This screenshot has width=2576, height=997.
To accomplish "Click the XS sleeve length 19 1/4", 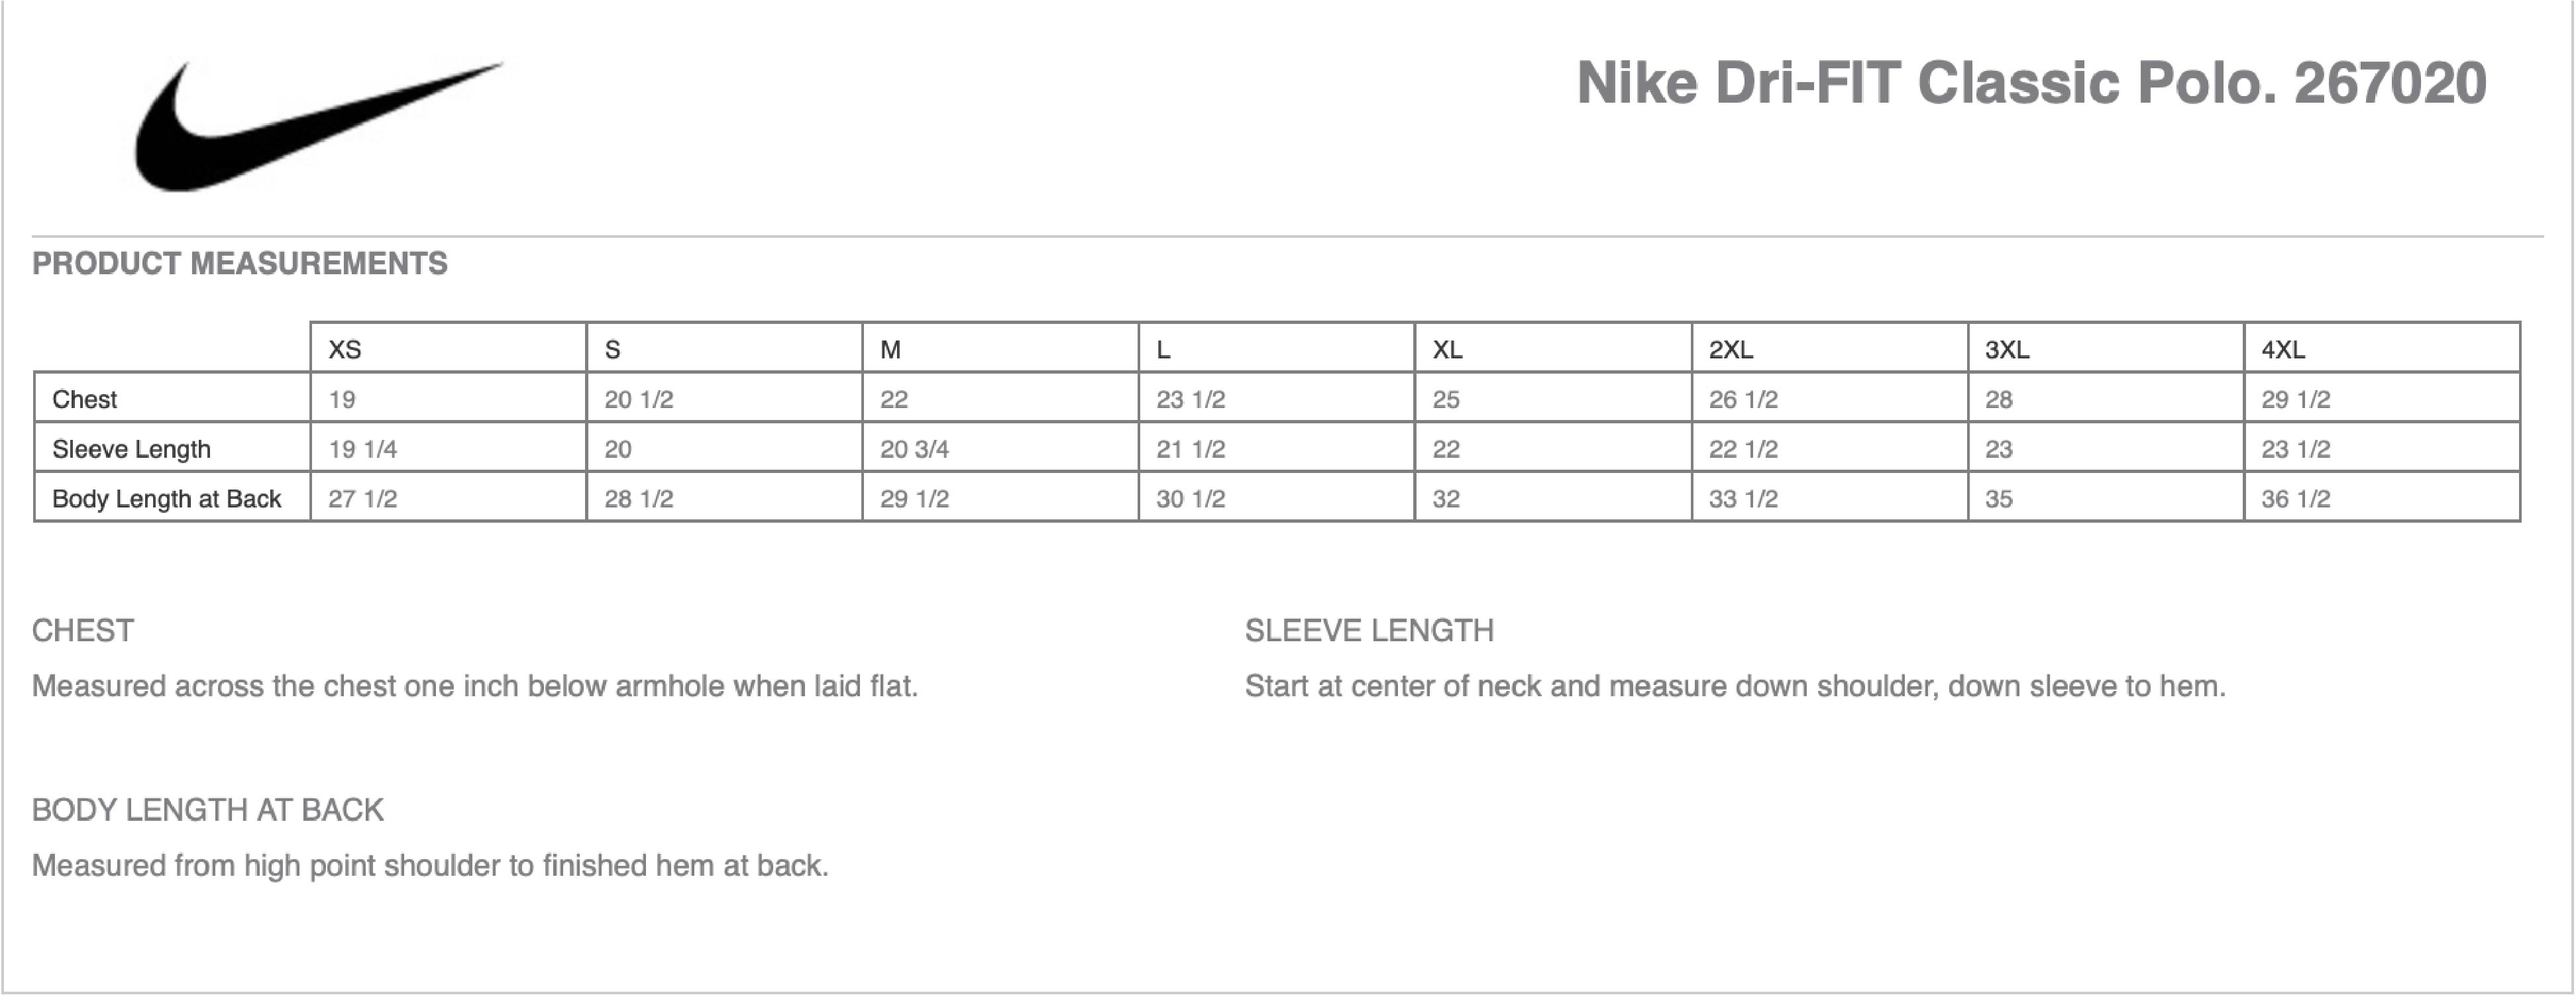I will pyautogui.click(x=363, y=449).
